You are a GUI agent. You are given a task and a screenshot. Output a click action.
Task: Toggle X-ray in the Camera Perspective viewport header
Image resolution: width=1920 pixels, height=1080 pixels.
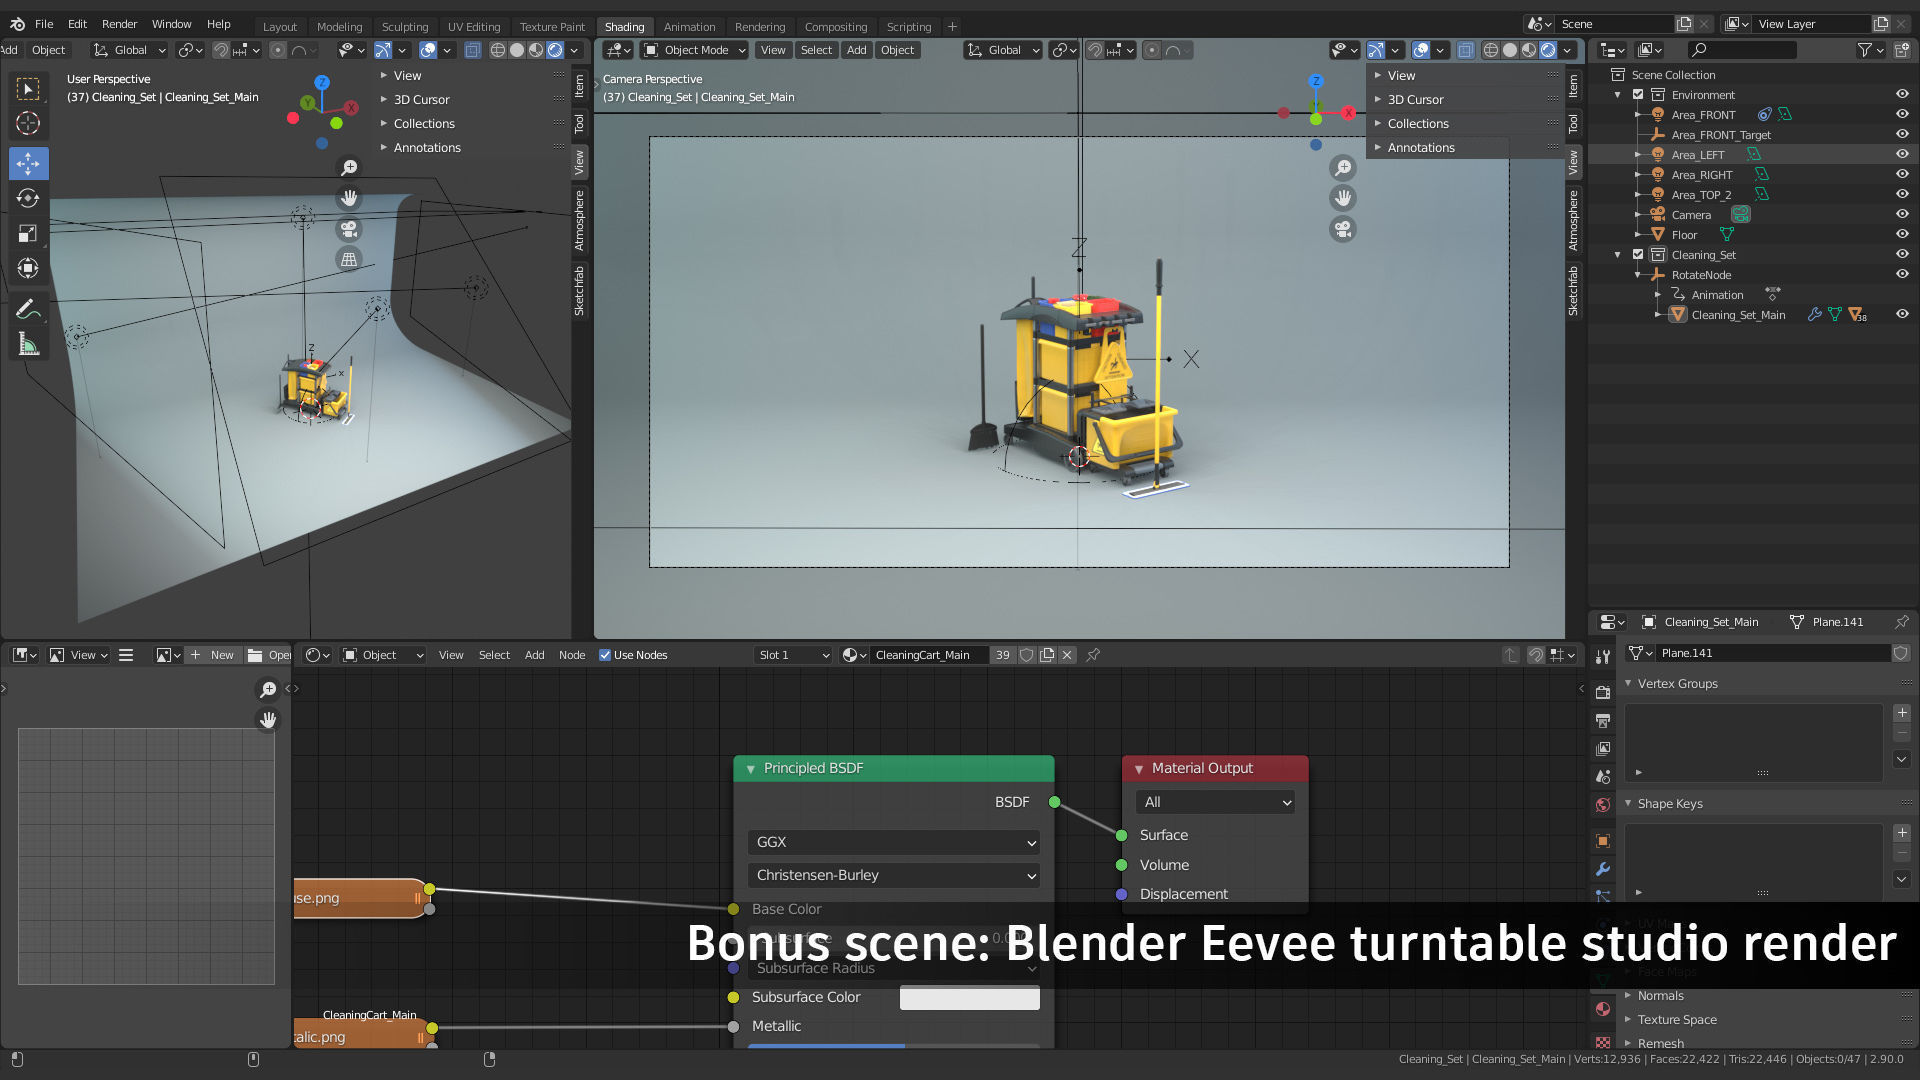click(1465, 50)
